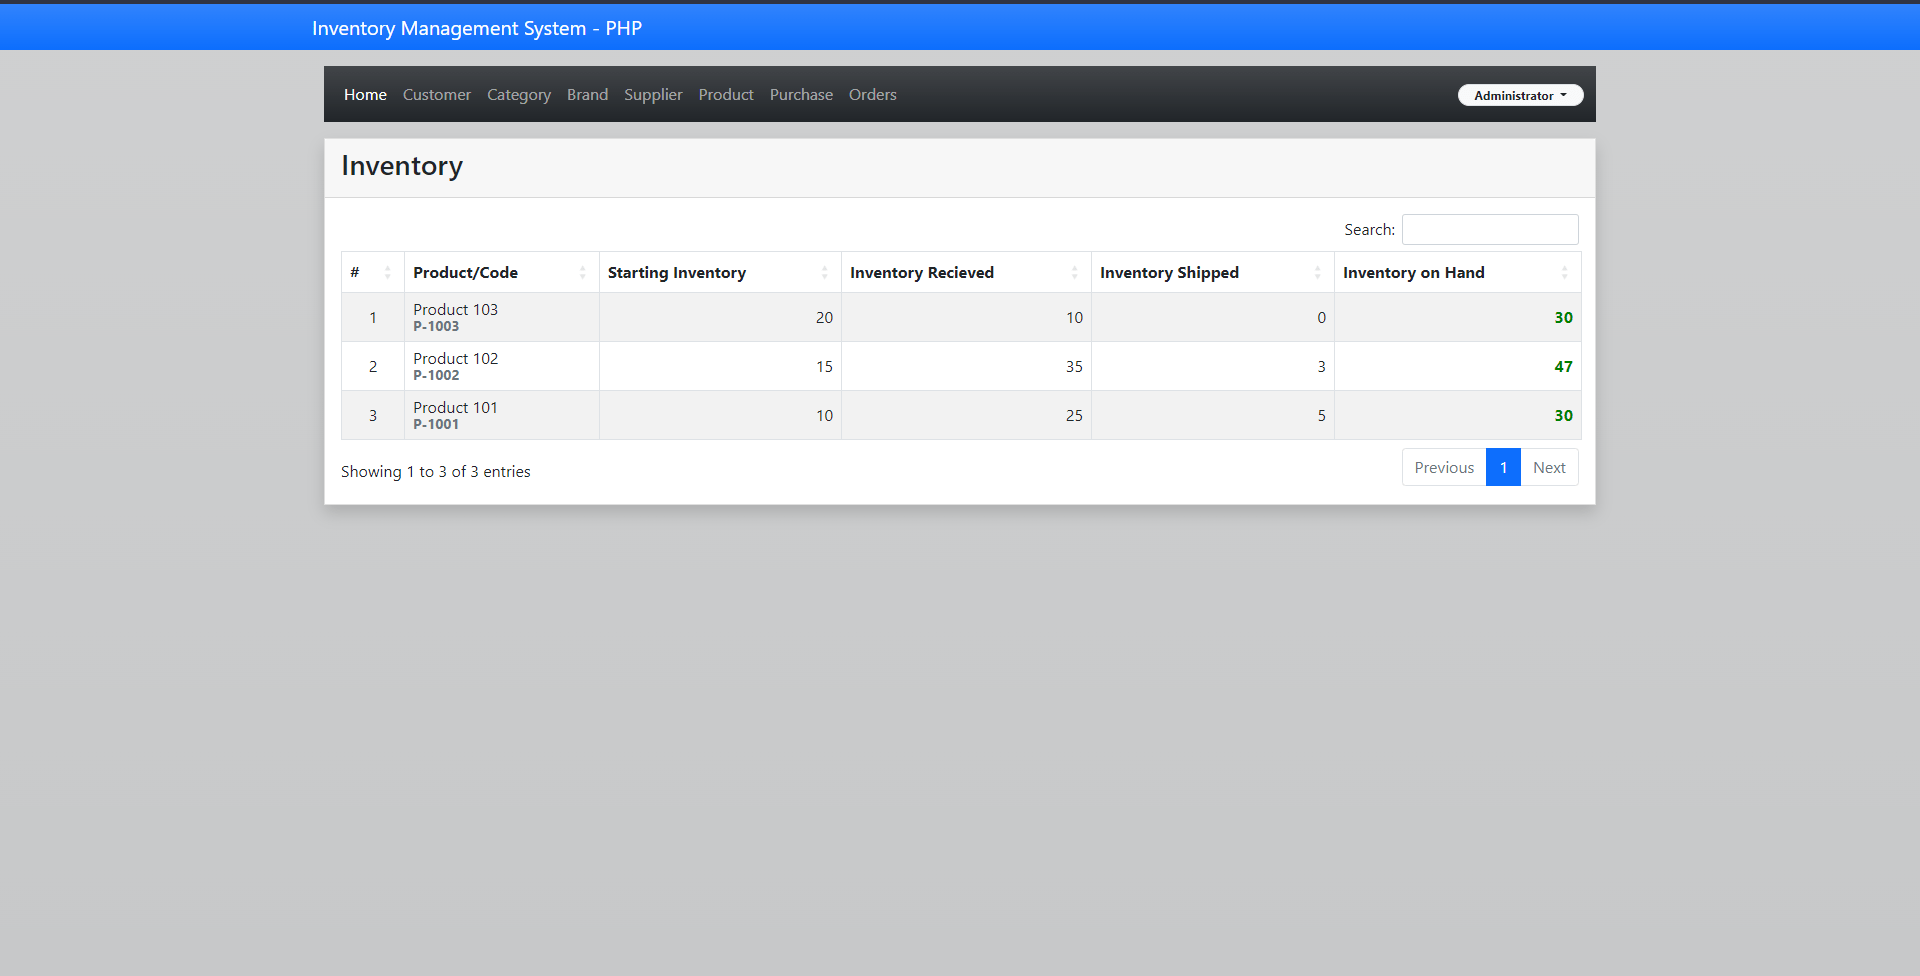Sort the table by Product/Code
The height and width of the screenshot is (976, 1920).
465,272
